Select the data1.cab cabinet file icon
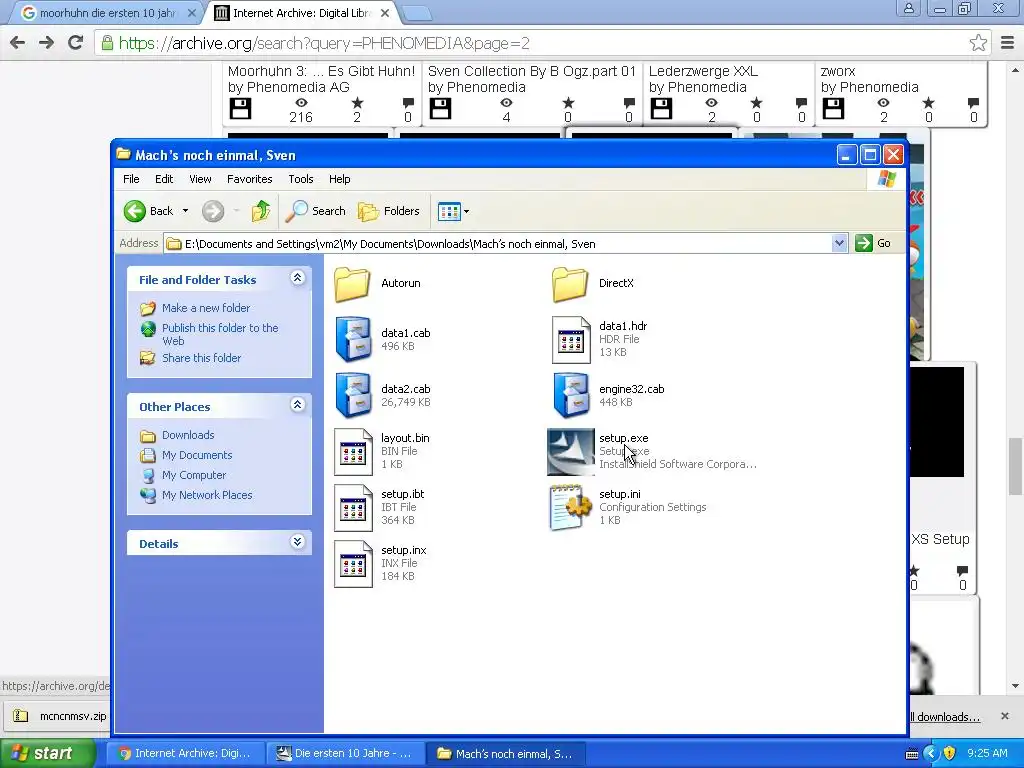Viewport: 1024px width, 768px height. (353, 339)
